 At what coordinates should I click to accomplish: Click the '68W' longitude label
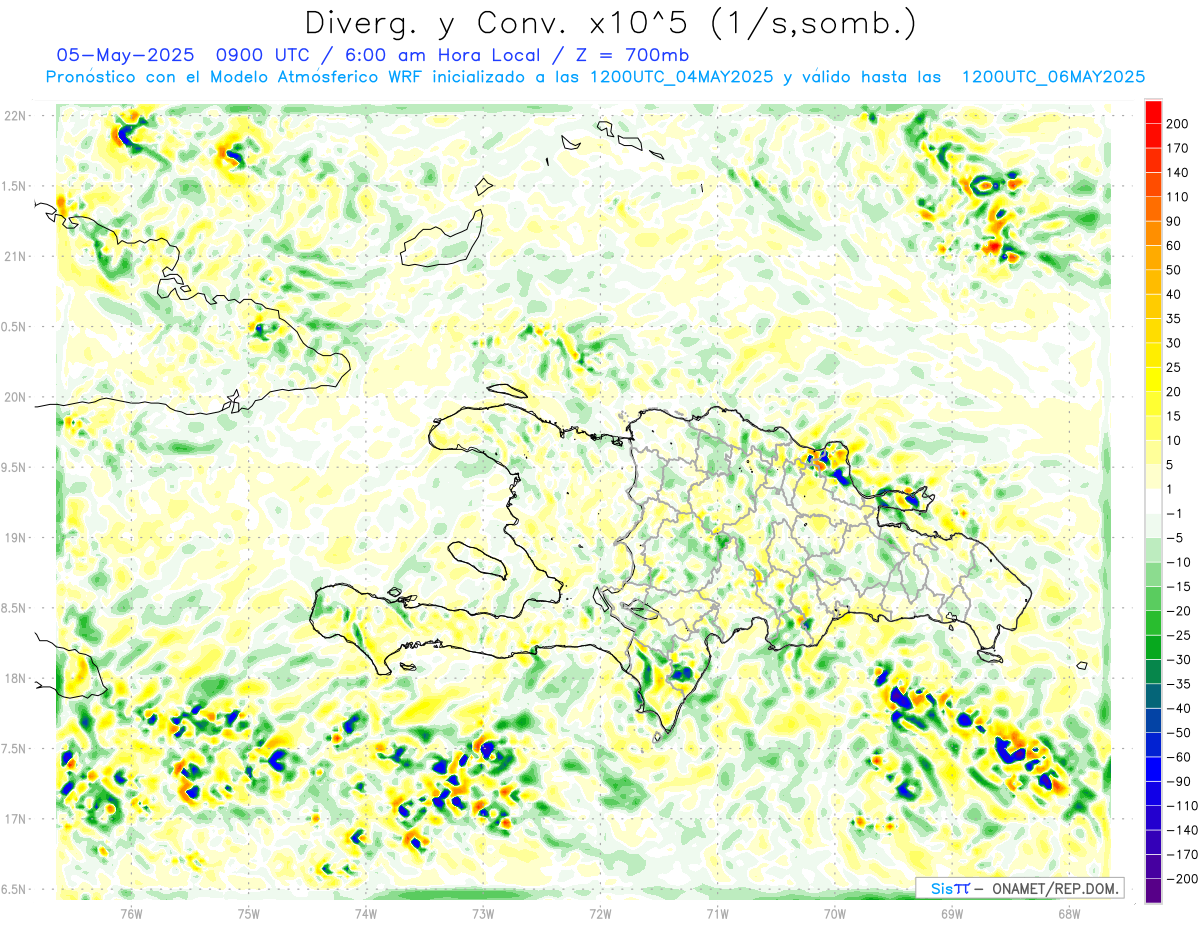(x=1069, y=914)
